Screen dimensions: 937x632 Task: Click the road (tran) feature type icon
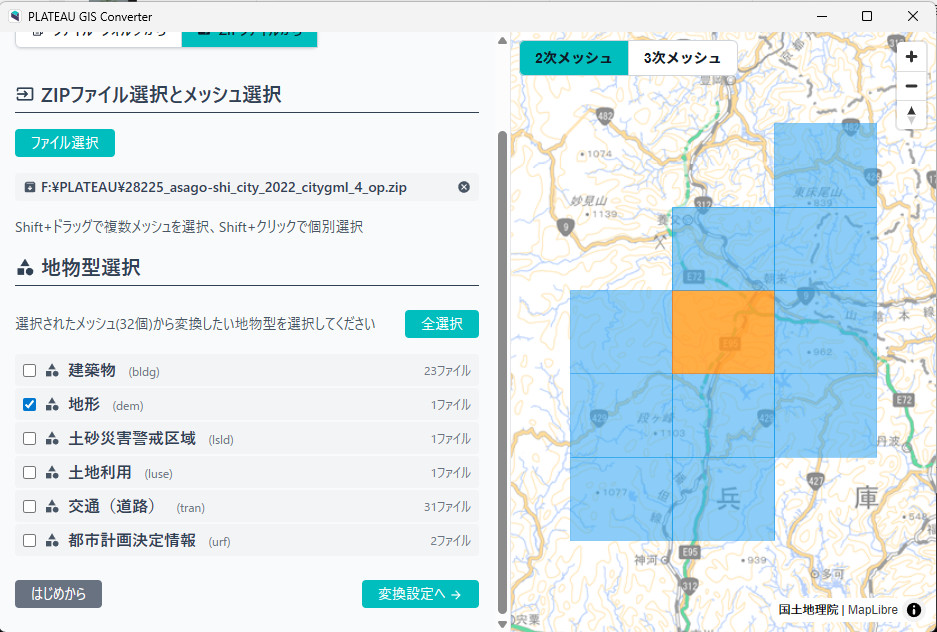coord(52,507)
